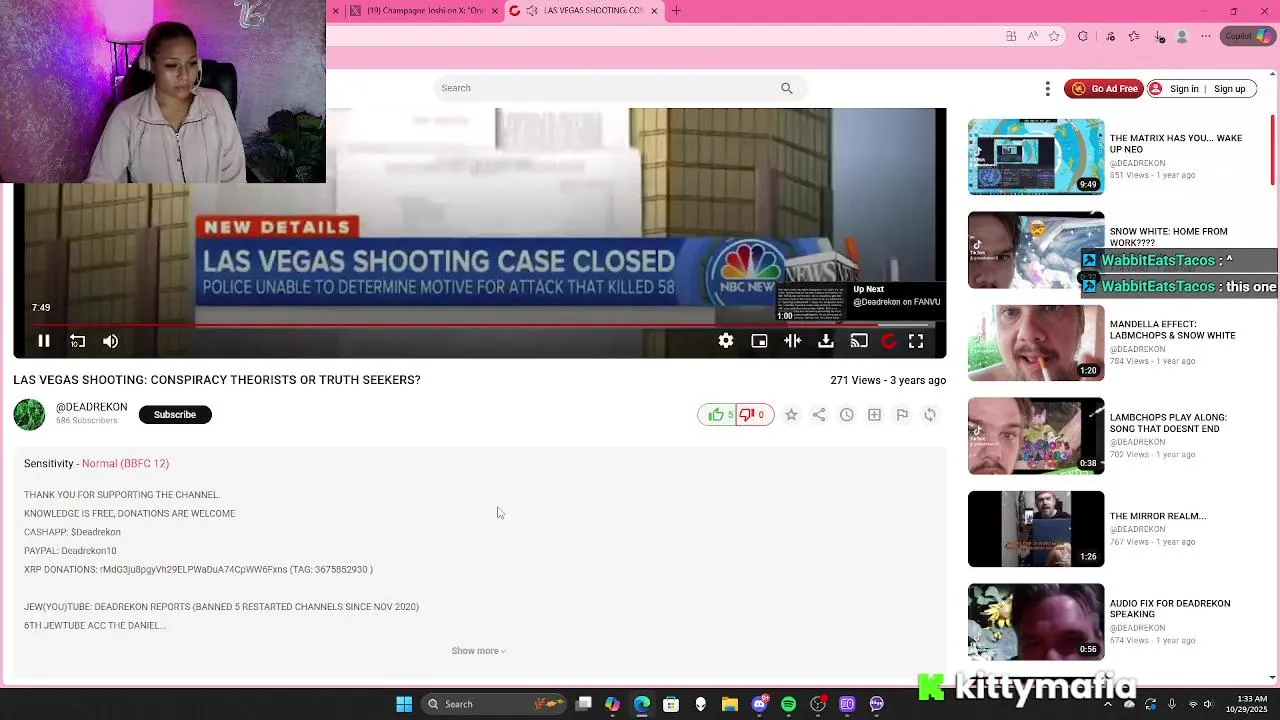Screen dimensions: 1280x720
Task: Open a new browser tab
Action: click(676, 11)
